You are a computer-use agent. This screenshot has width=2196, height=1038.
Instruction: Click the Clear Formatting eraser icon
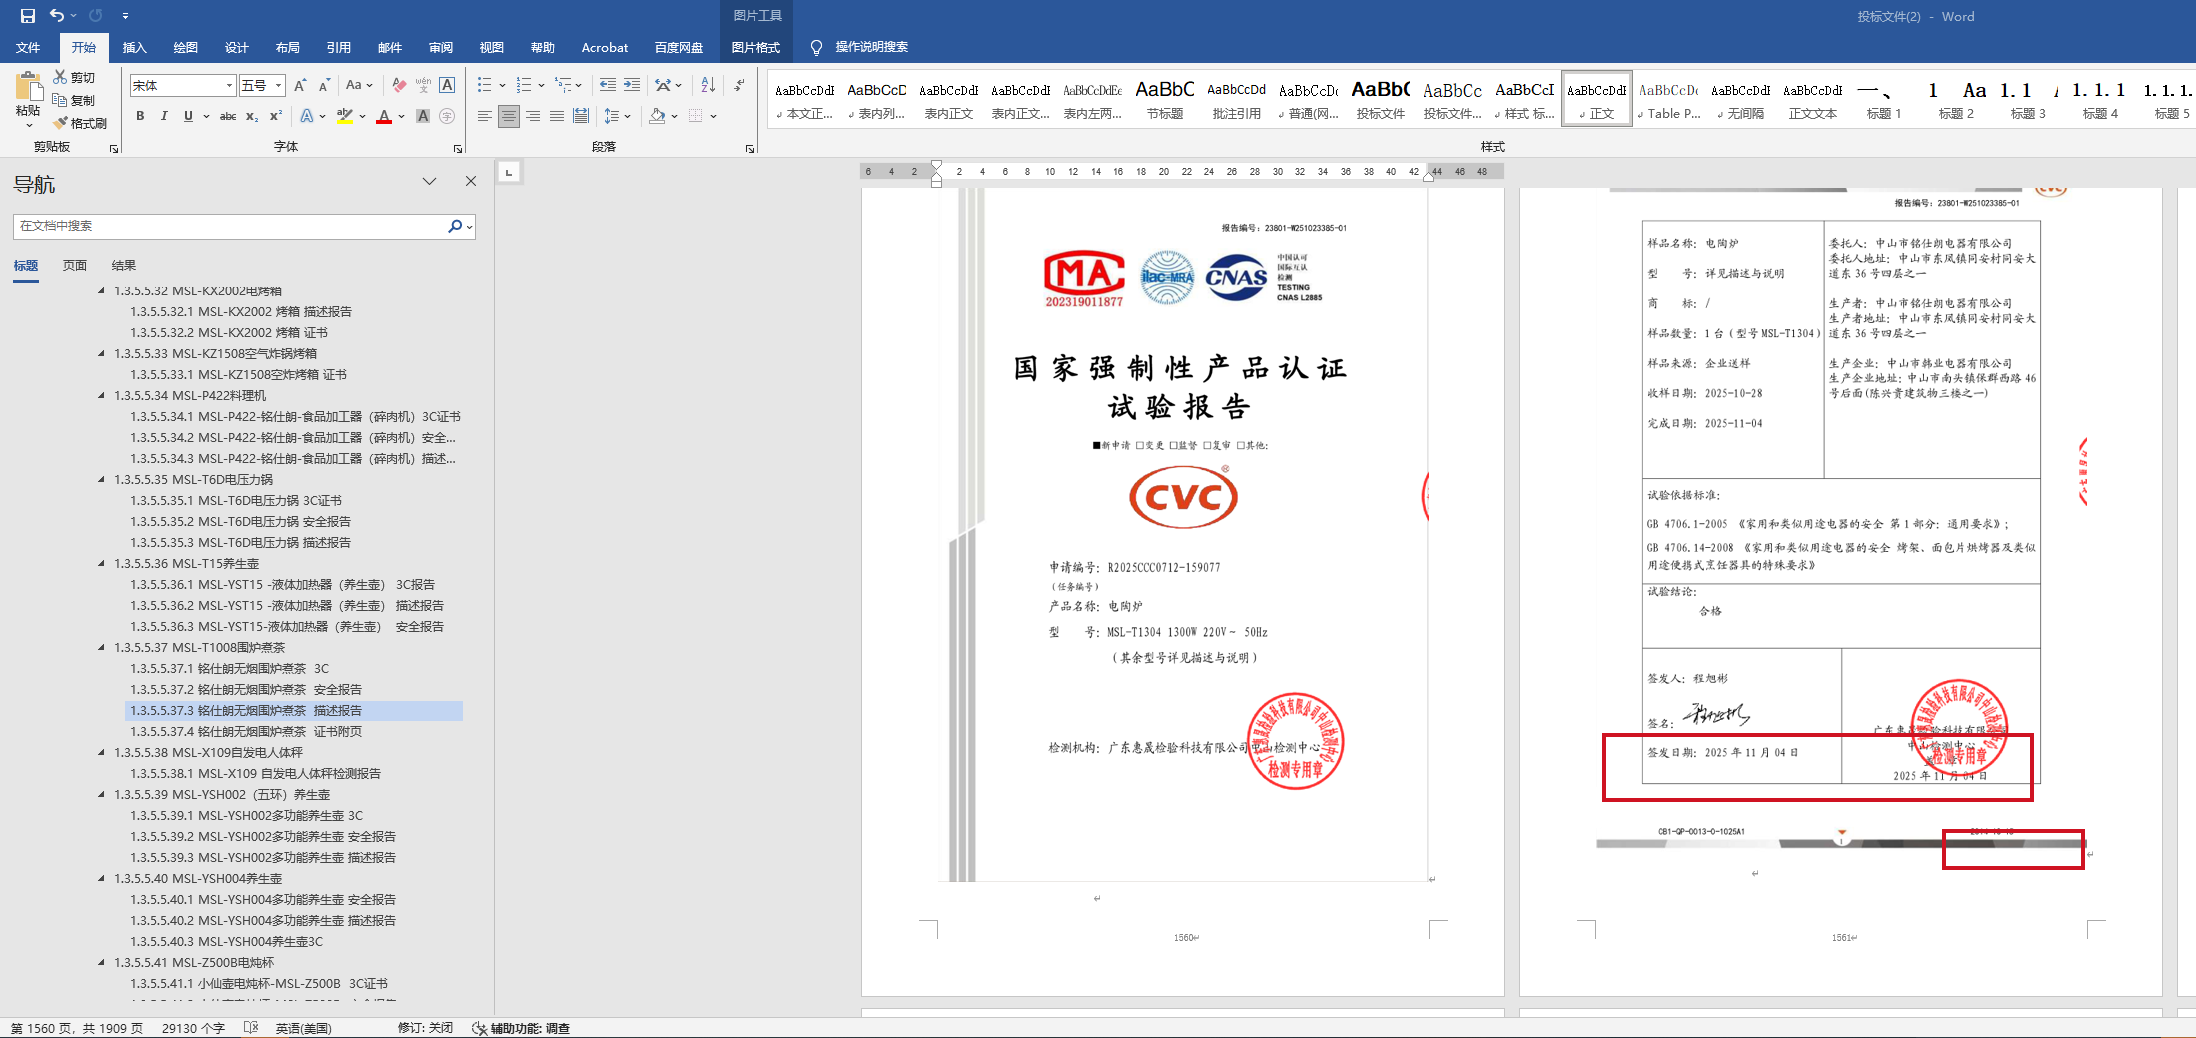coord(399,85)
